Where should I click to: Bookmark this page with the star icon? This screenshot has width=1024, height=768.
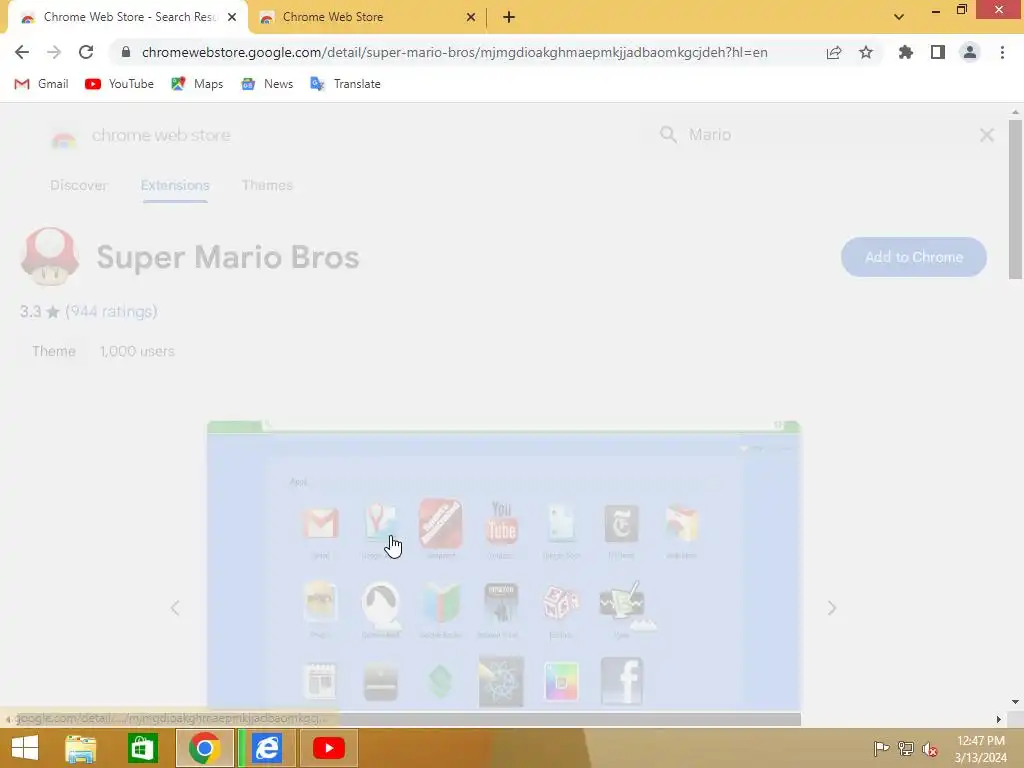point(866,52)
